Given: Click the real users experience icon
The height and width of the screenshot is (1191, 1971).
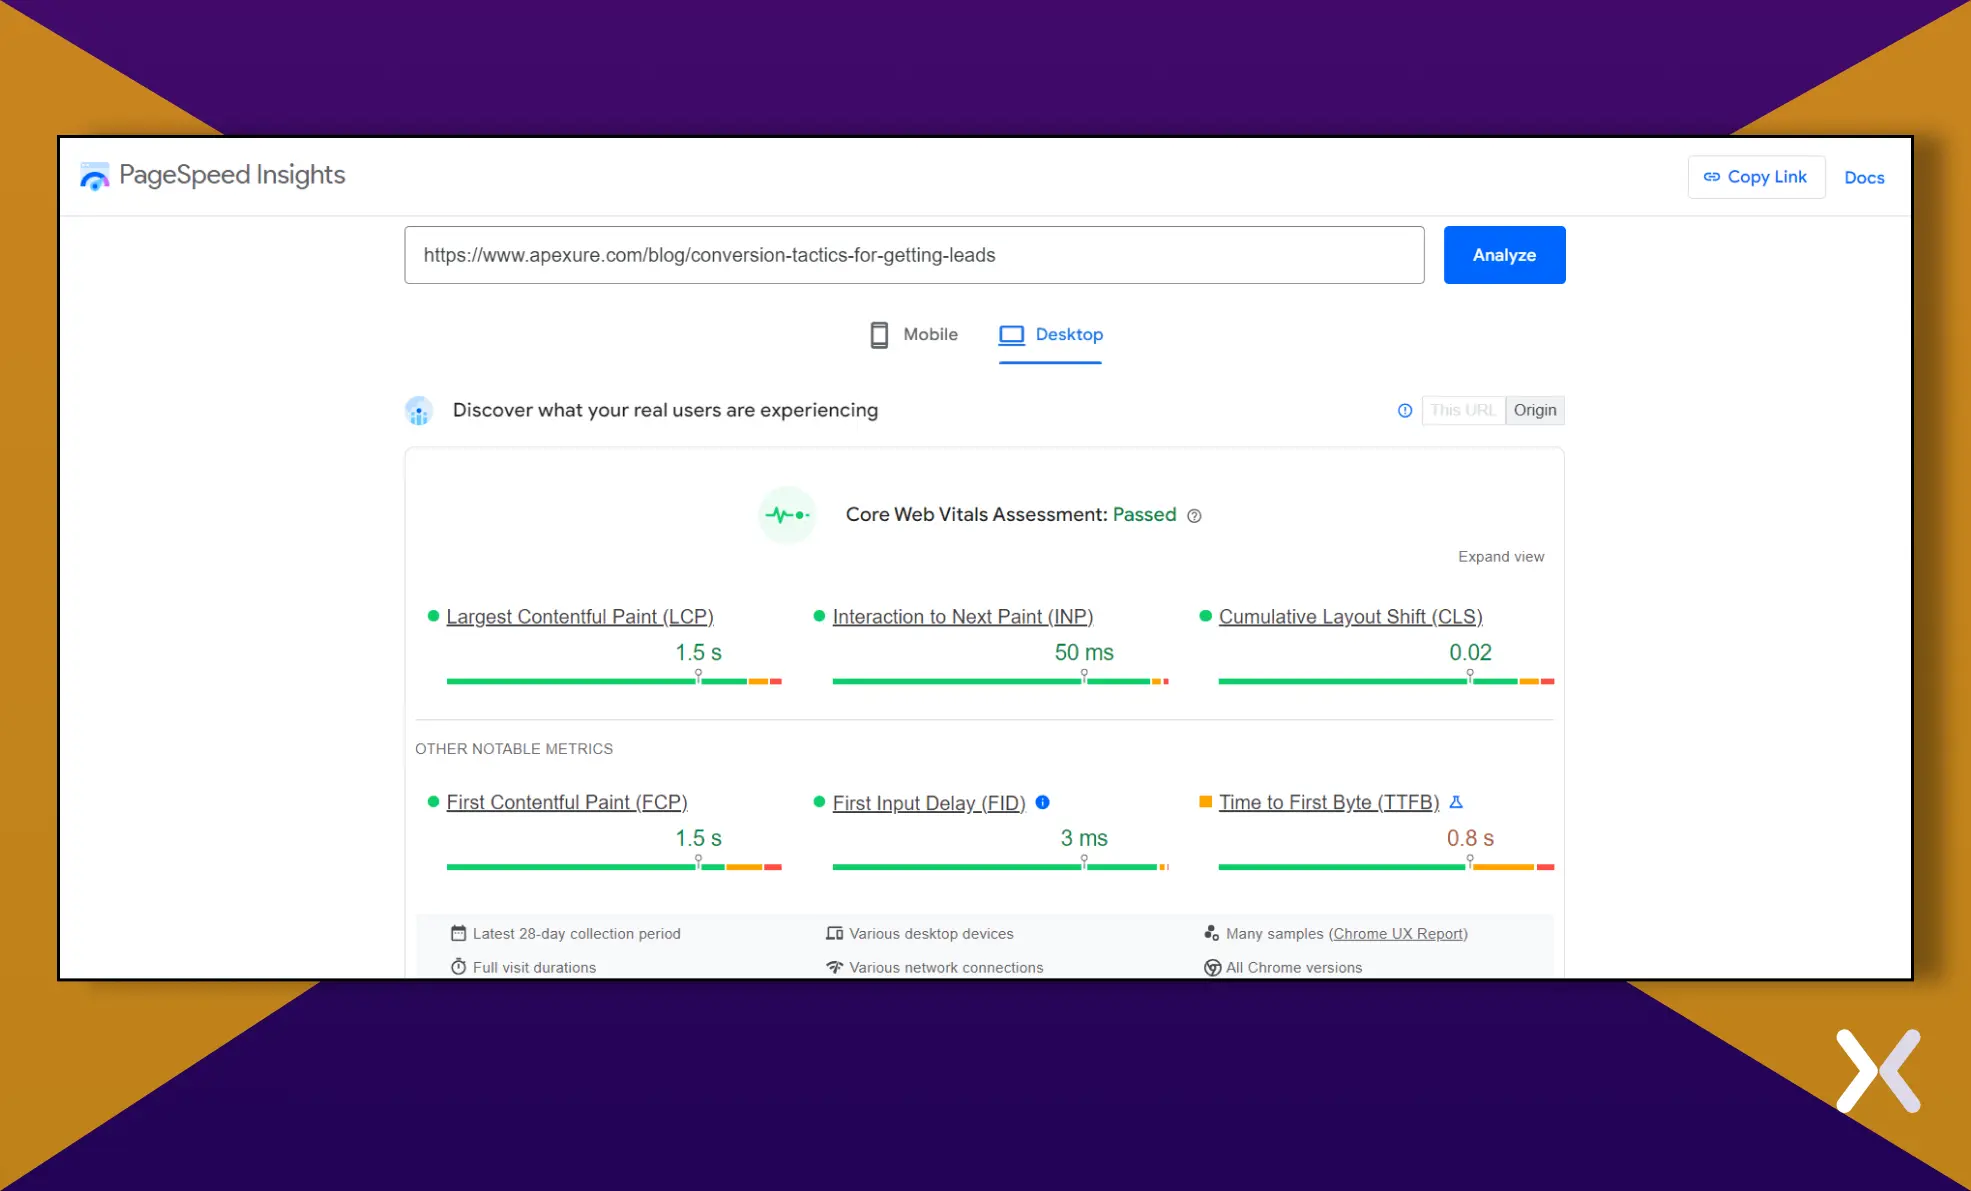Looking at the screenshot, I should pyautogui.click(x=418, y=411).
